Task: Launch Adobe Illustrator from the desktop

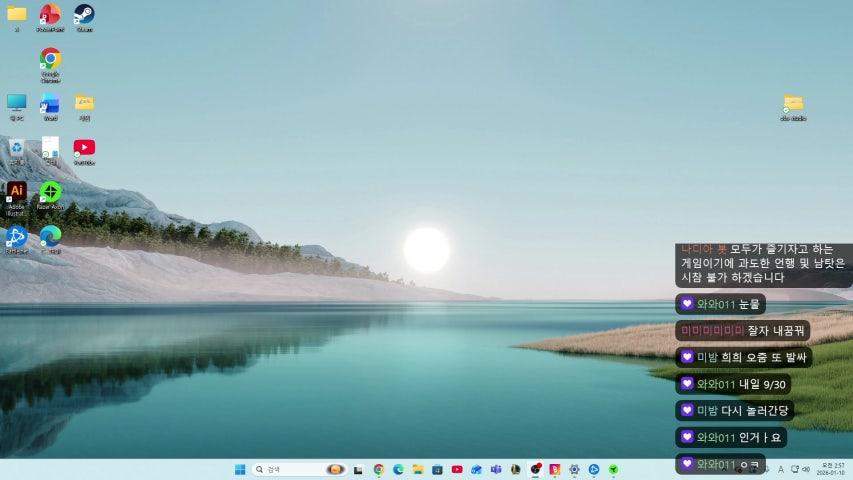Action: click(x=16, y=192)
